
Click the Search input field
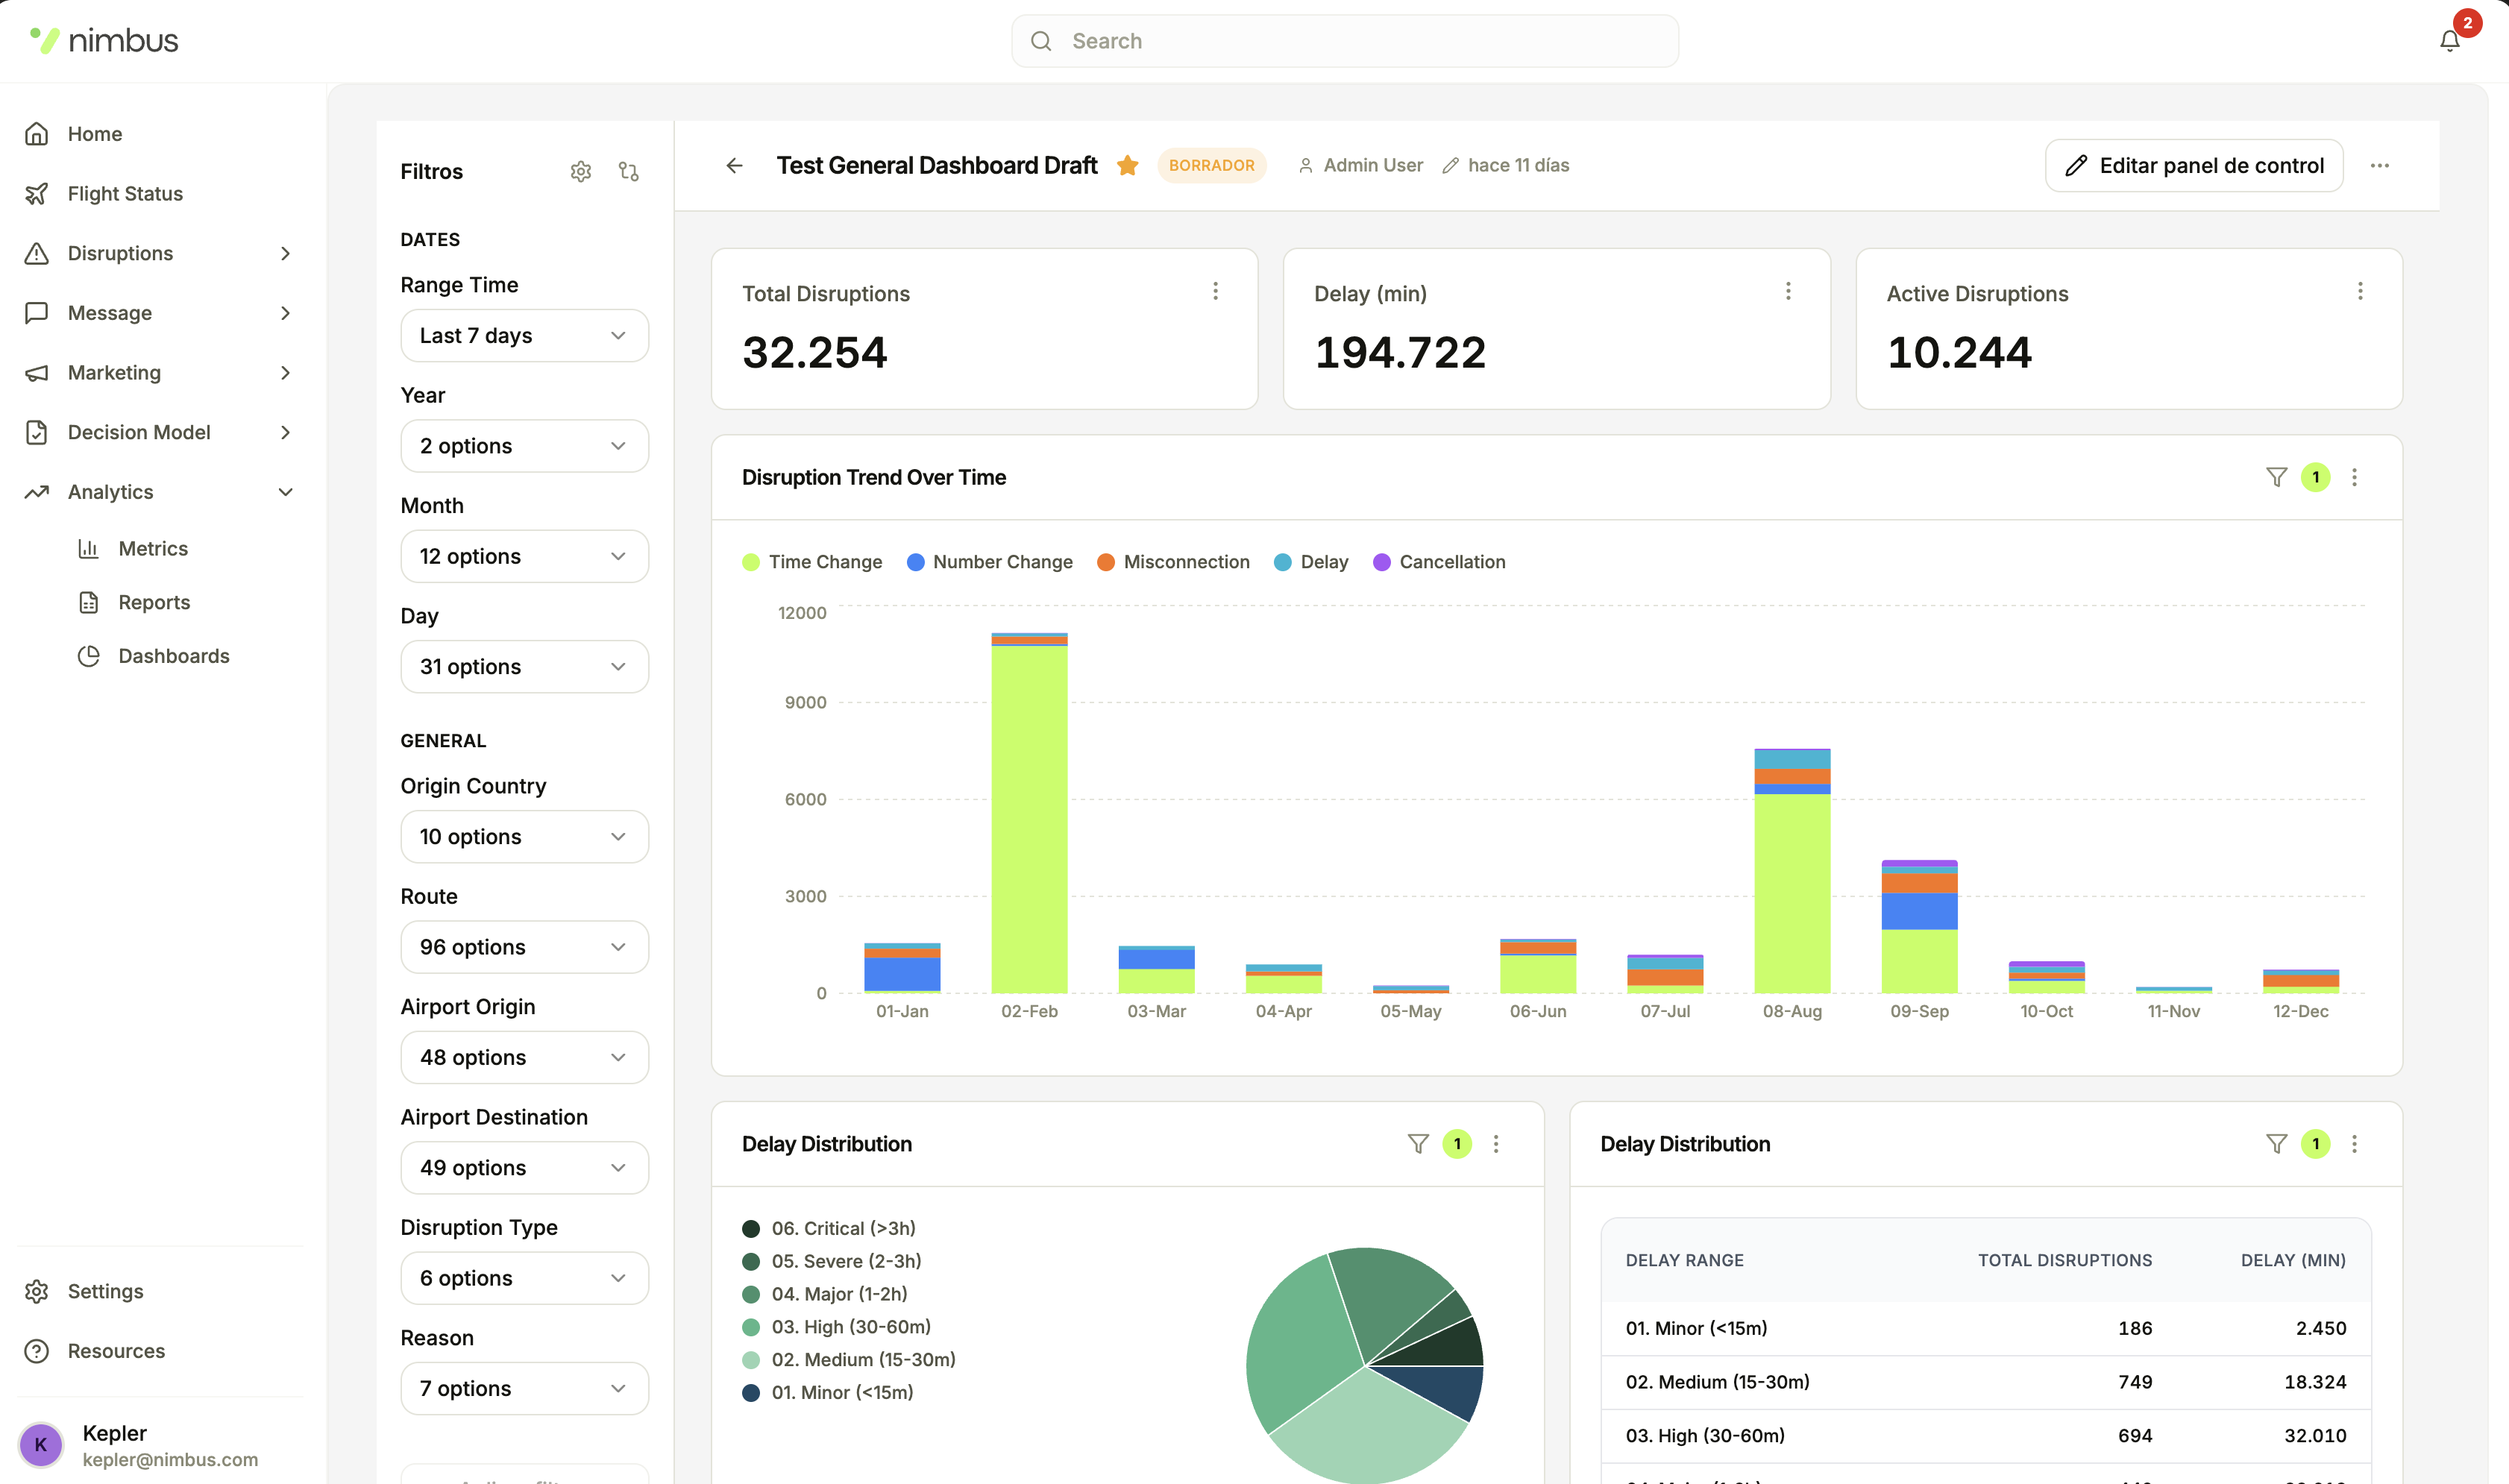pos(1344,41)
